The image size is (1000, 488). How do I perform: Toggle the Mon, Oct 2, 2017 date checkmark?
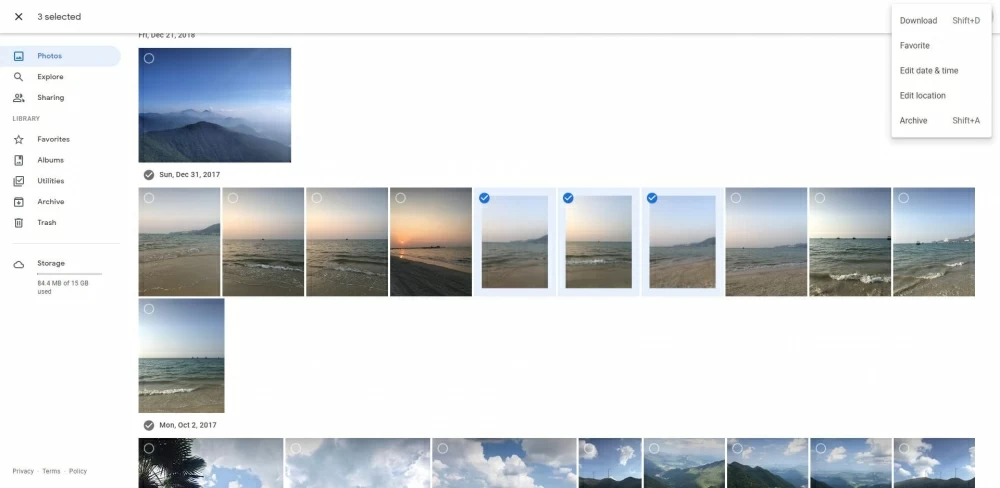[149, 425]
